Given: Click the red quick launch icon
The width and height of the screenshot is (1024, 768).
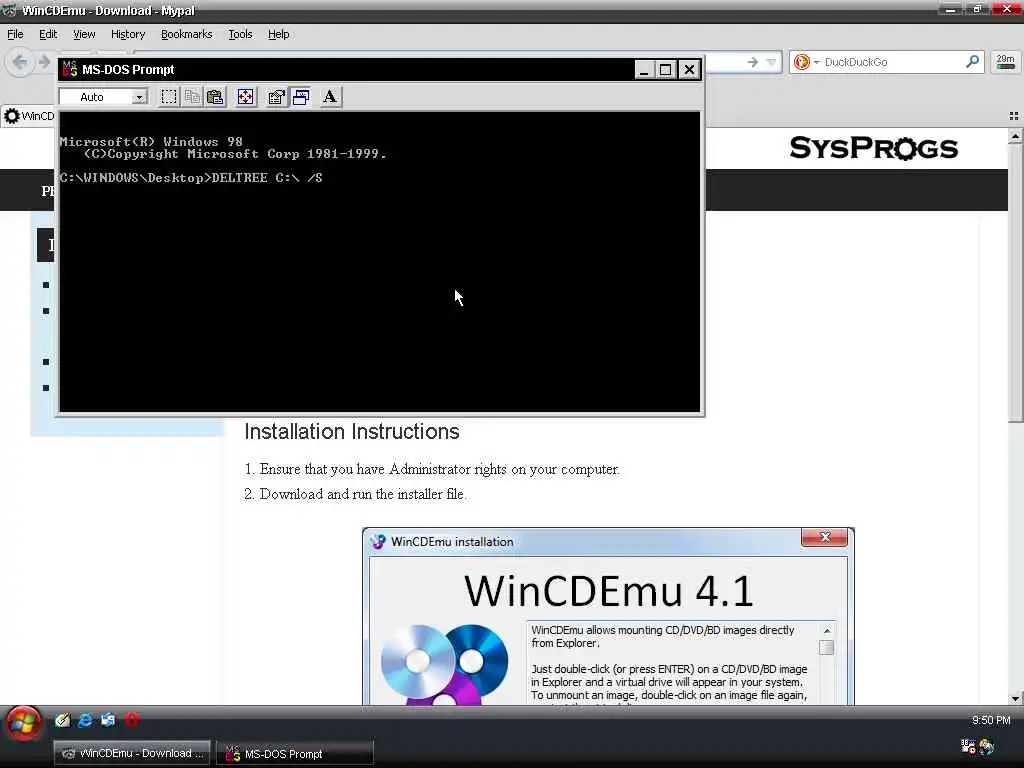Looking at the screenshot, I should click(132, 720).
